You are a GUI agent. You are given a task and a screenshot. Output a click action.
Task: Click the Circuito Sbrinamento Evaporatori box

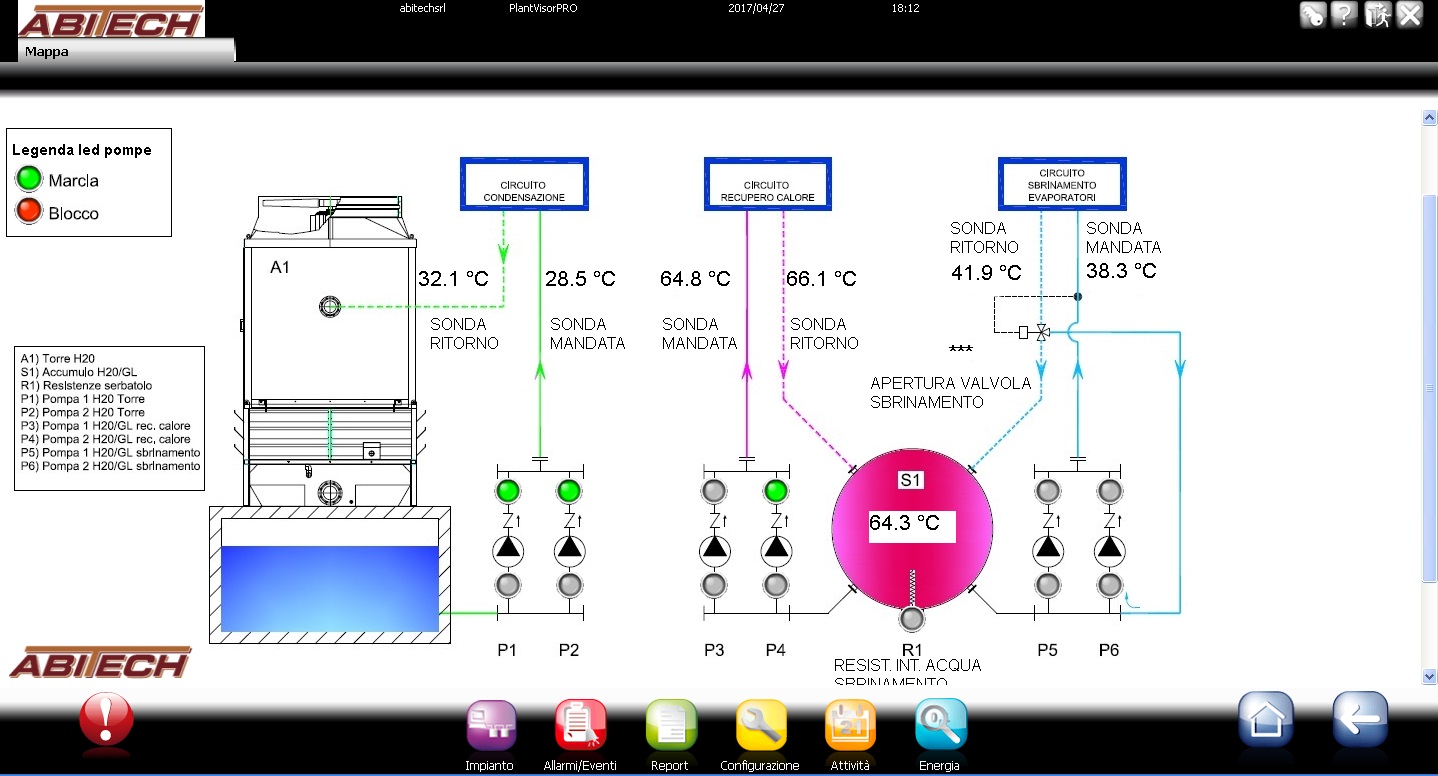(1061, 184)
